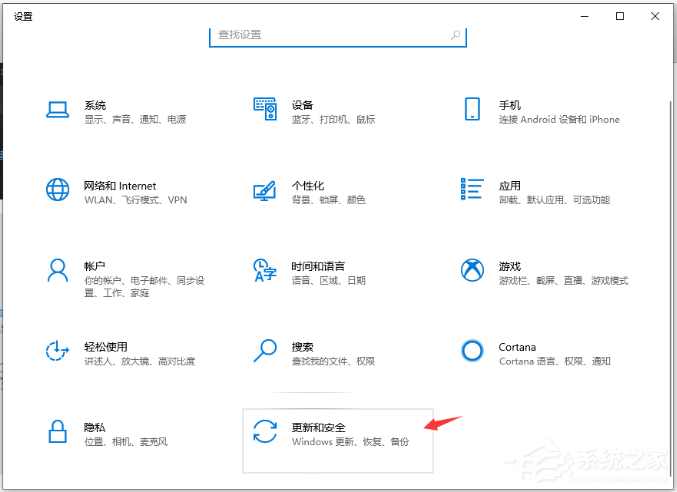
Task: Open the Time & Language clock icon
Action: point(265,270)
